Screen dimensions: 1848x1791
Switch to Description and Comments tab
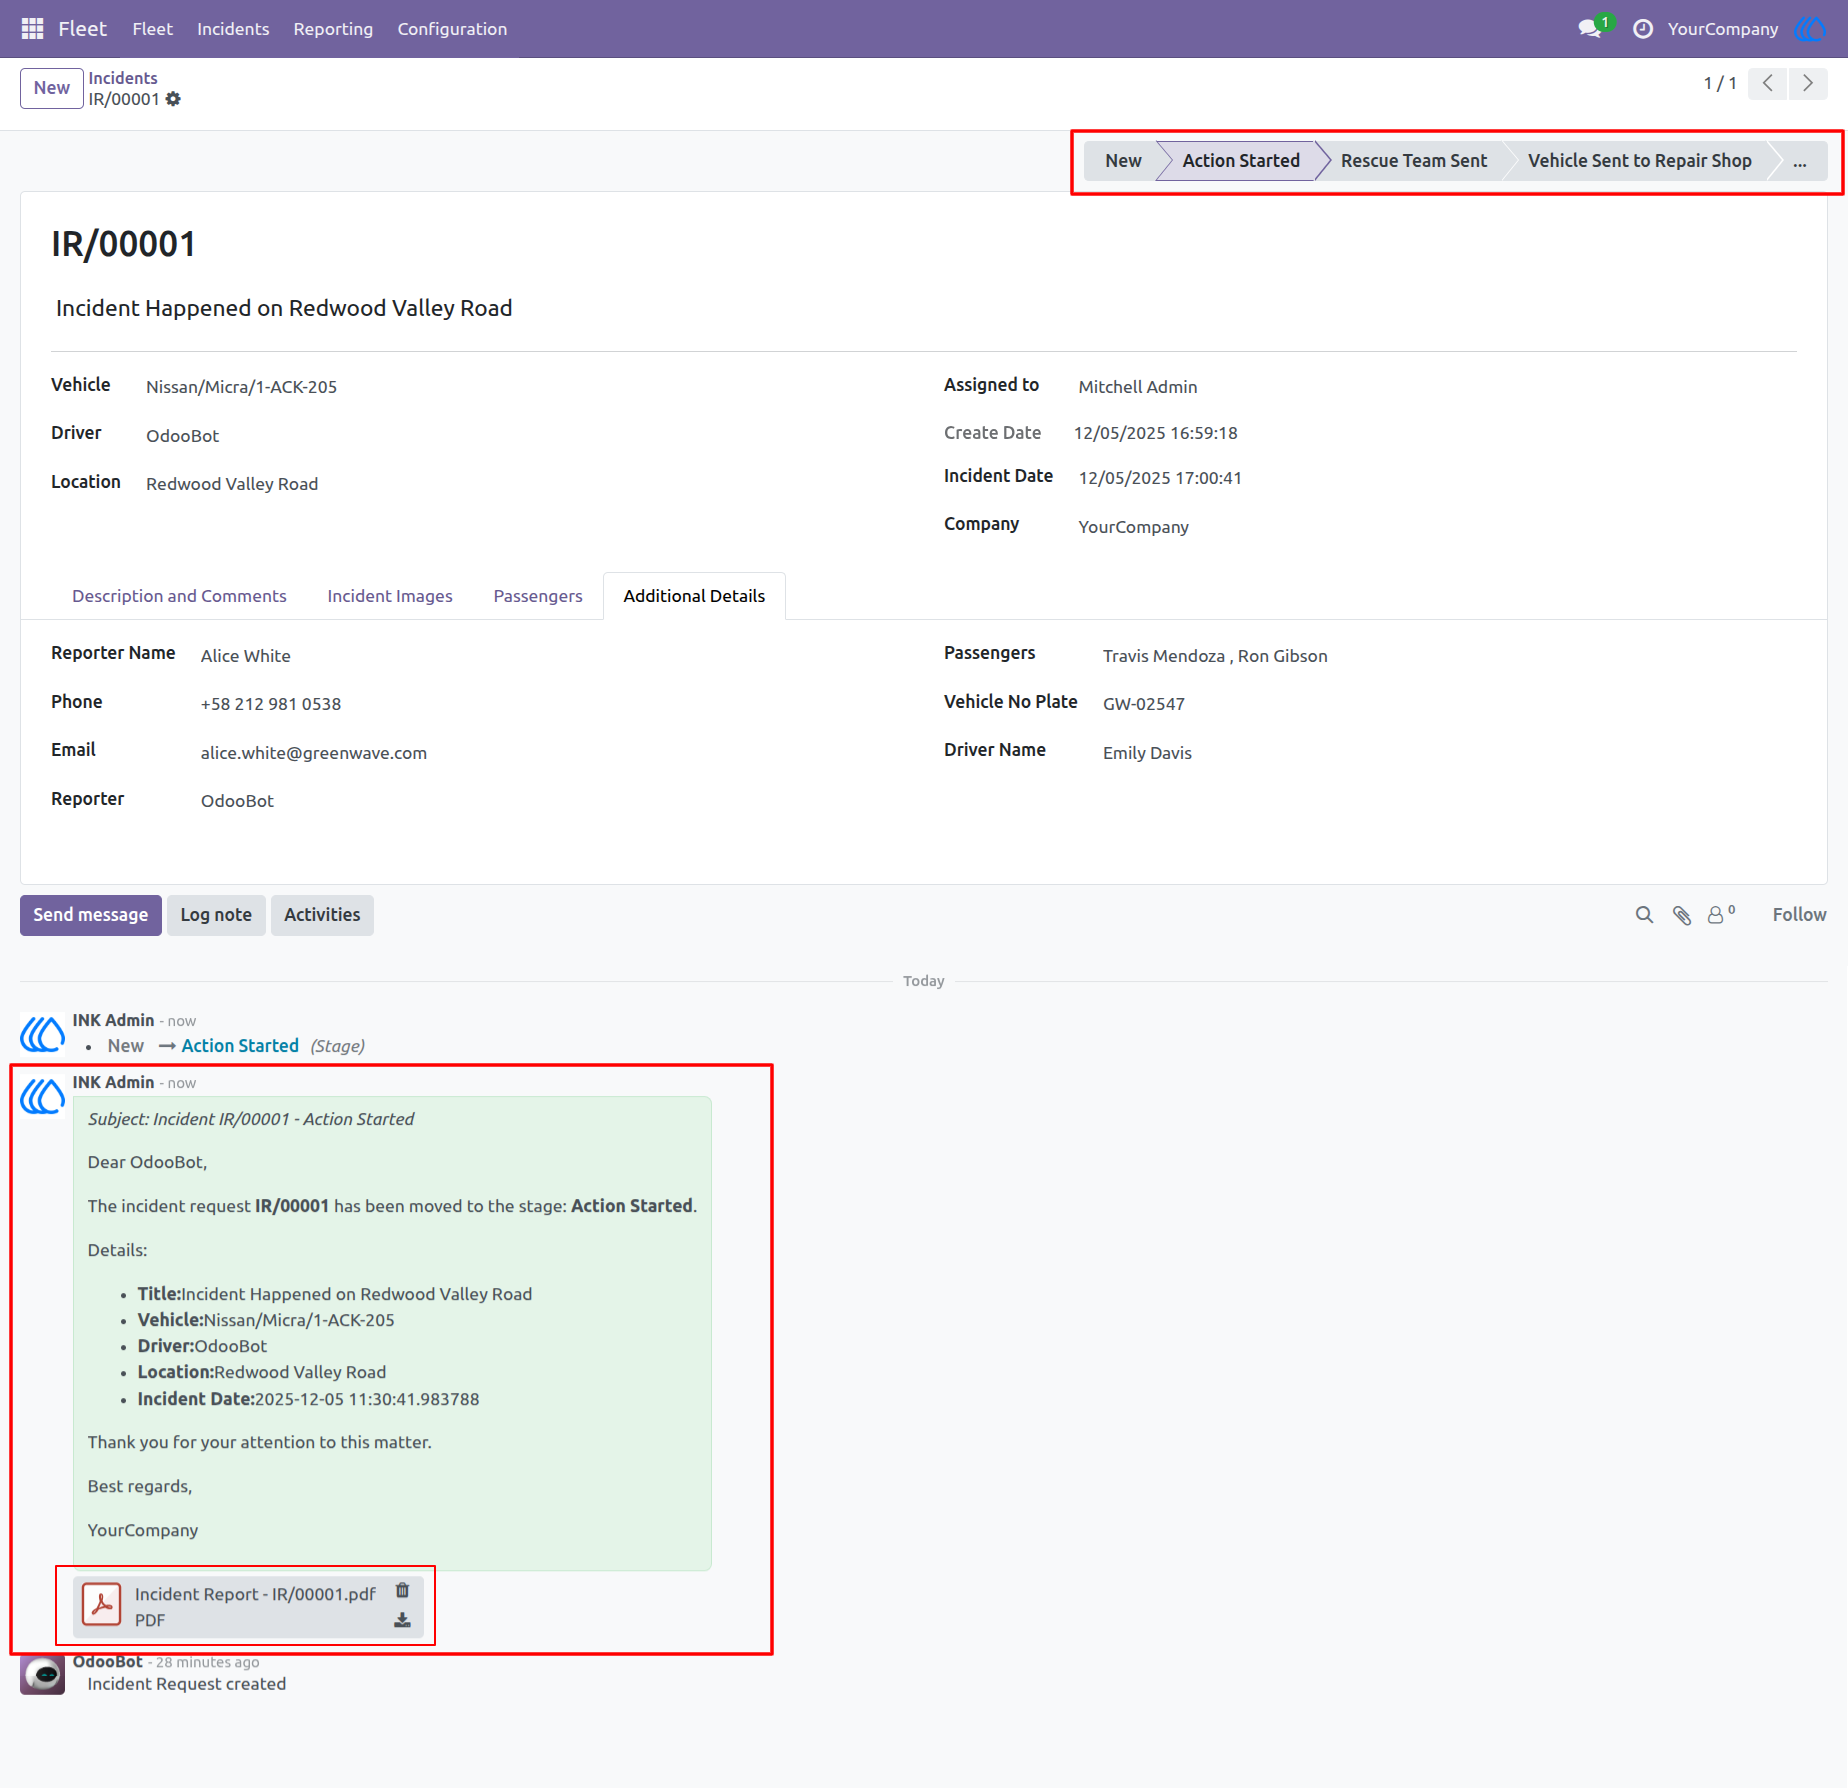coord(179,596)
